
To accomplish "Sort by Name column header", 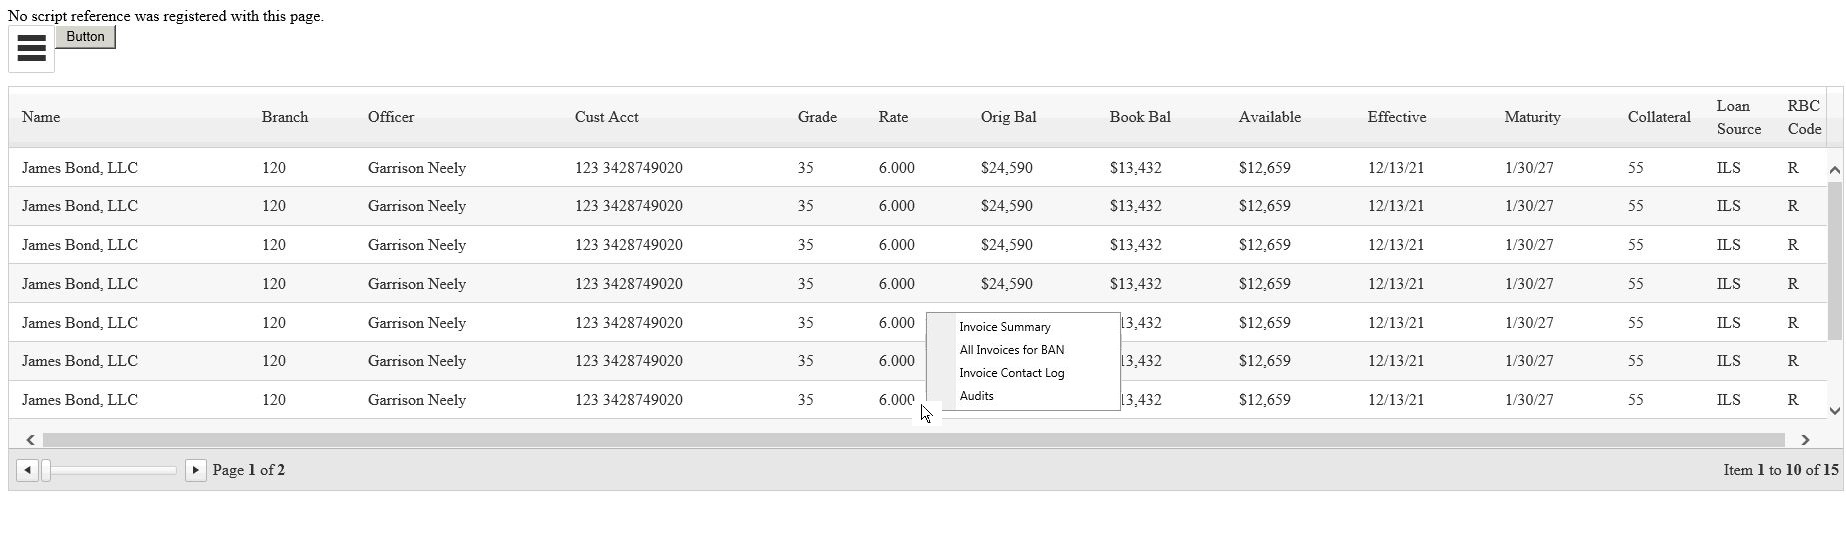I will tap(41, 117).
